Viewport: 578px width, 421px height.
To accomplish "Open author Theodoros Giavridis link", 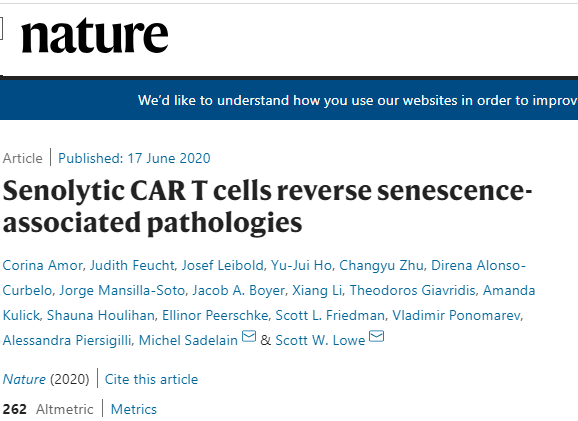I will click(412, 290).
